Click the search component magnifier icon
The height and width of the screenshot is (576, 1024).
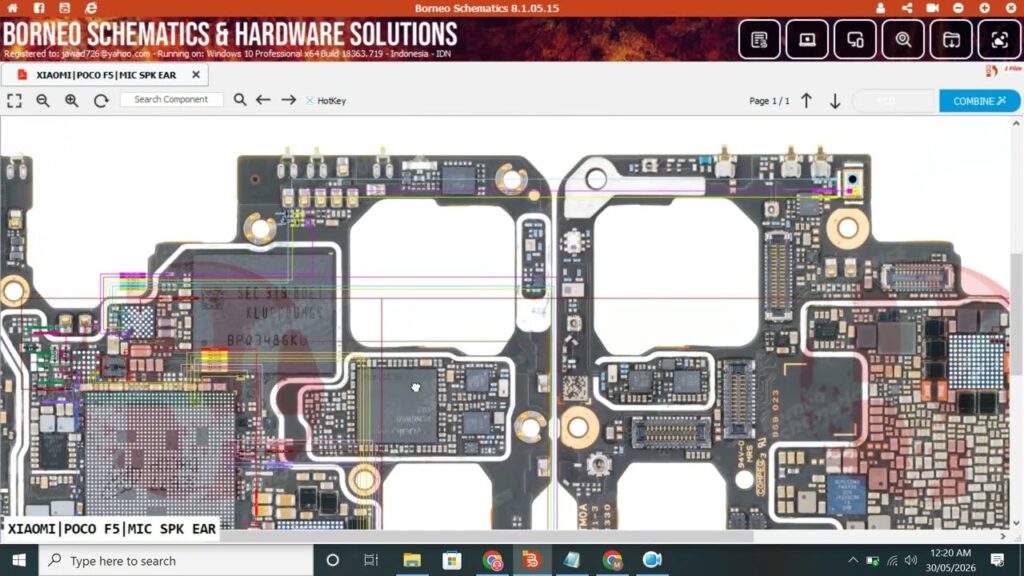(x=240, y=100)
